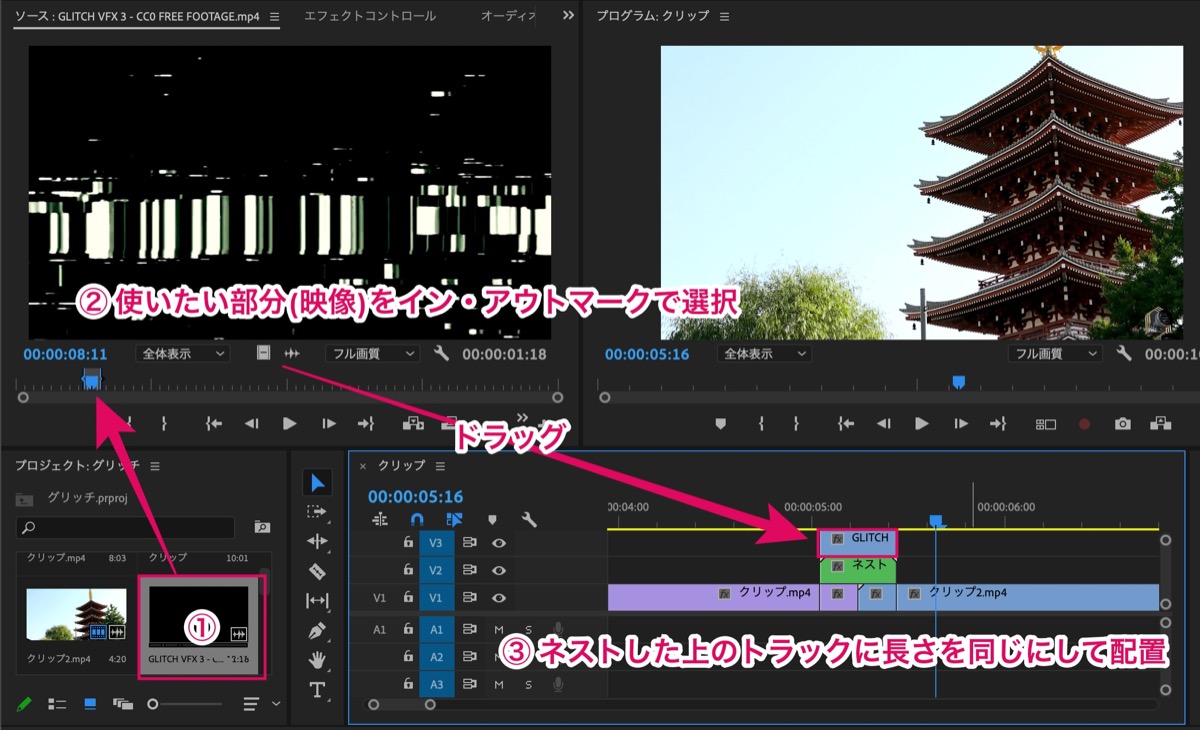The width and height of the screenshot is (1200, 730).
Task: Solo audio track A3
Action: (x=529, y=685)
